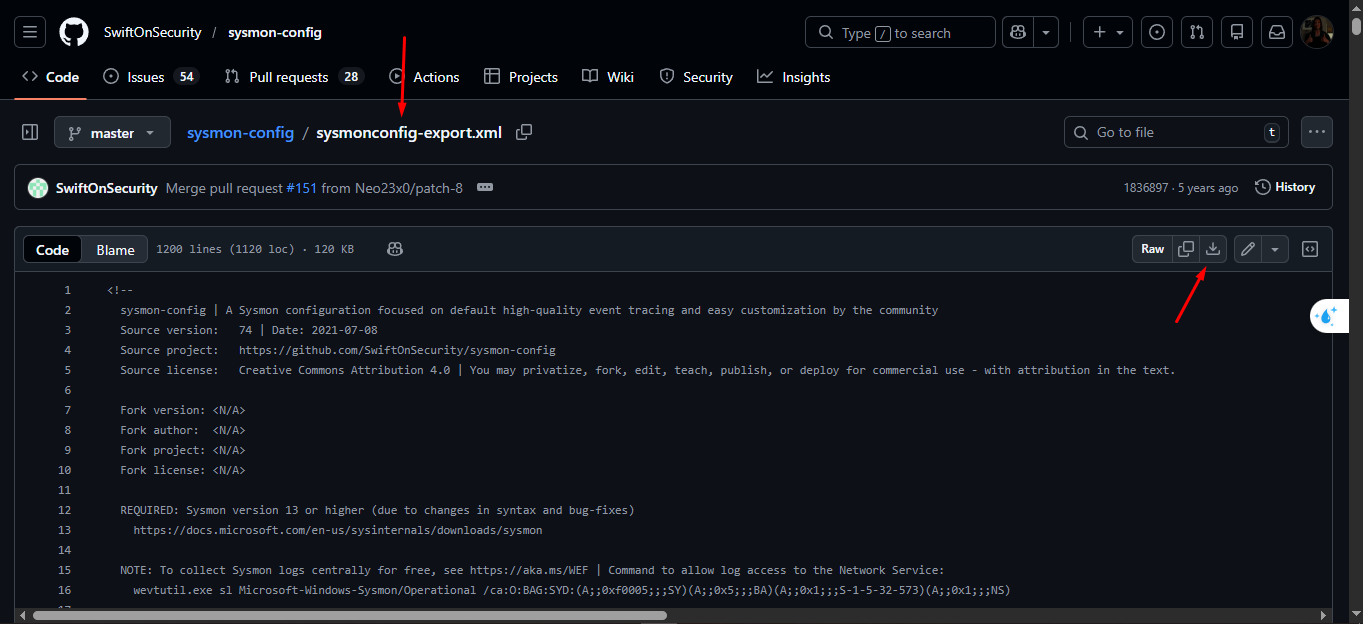
Task: Expand the commit message with the ellipsis
Action: coord(485,187)
